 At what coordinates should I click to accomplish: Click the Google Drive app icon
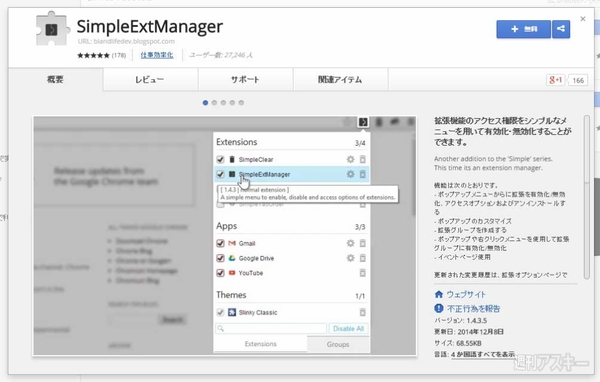[232, 258]
